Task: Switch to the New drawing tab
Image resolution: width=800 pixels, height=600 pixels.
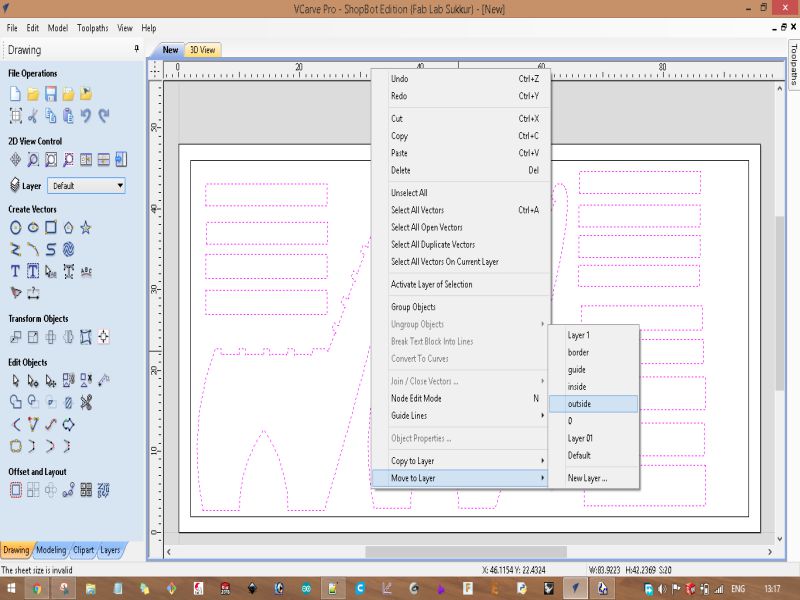Action: (170, 50)
